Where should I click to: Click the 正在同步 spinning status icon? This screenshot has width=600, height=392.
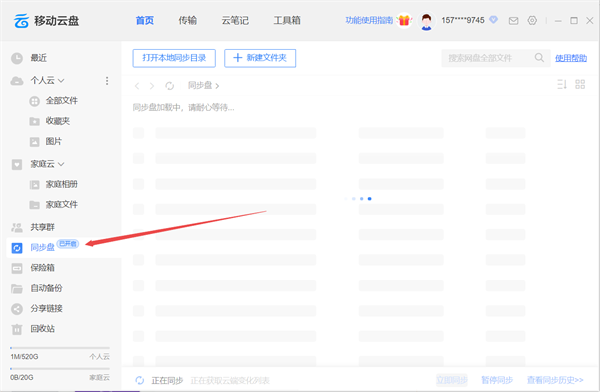[x=140, y=380]
